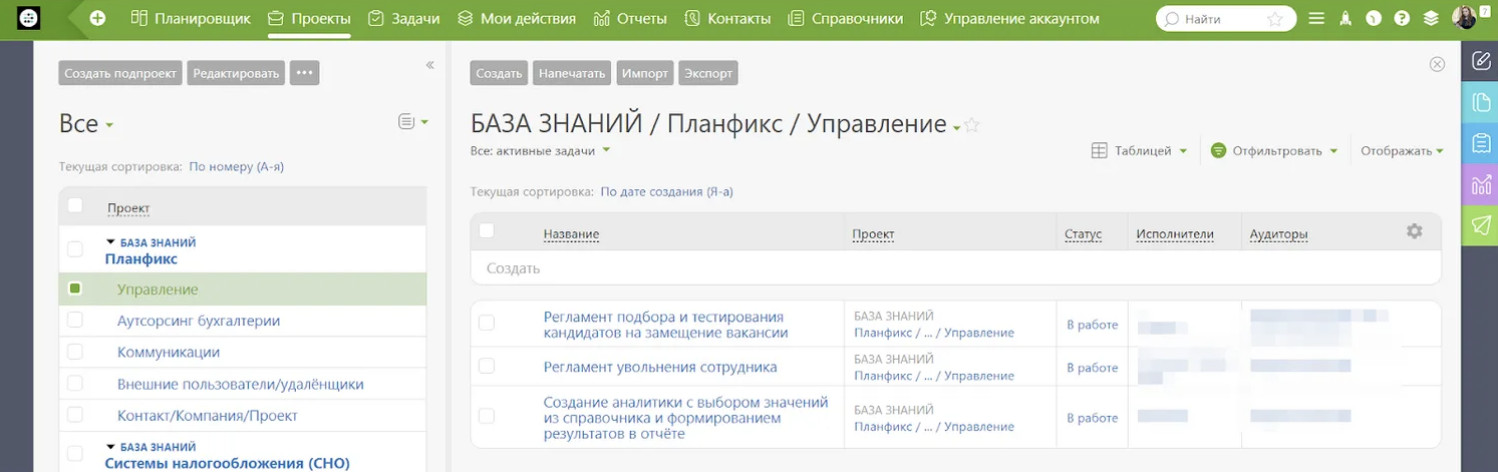1498x472 pixels.
Task: Check the Регламент увольнения сотрудника task checkbox
Action: click(486, 366)
